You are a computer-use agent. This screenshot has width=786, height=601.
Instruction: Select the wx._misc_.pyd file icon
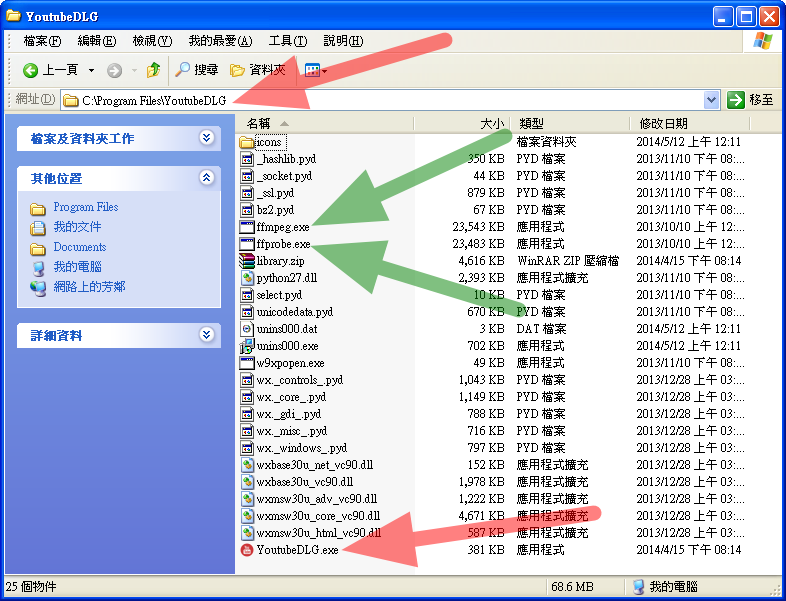pos(247,431)
